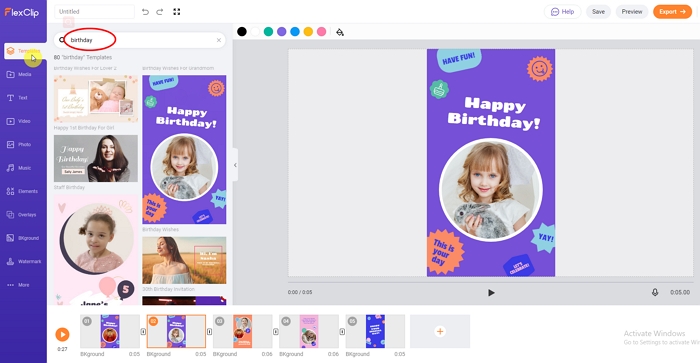
Task: Select the teal green color swatch
Action: pos(268,32)
